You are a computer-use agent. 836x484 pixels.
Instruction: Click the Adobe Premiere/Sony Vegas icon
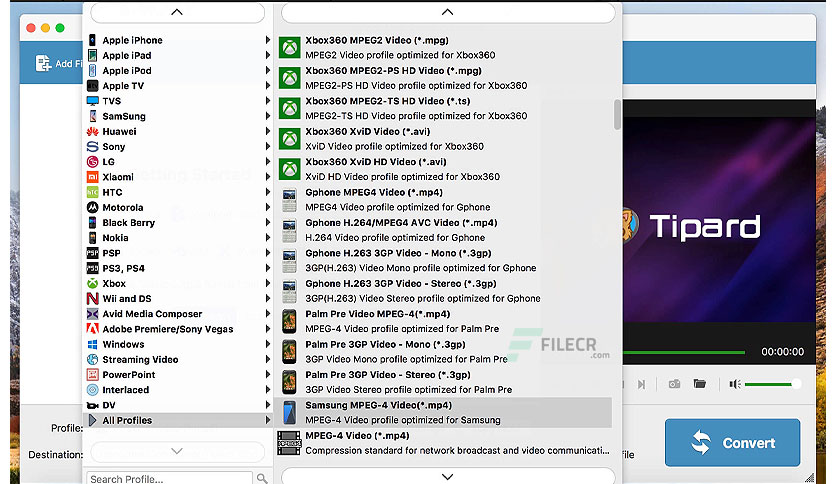point(92,329)
